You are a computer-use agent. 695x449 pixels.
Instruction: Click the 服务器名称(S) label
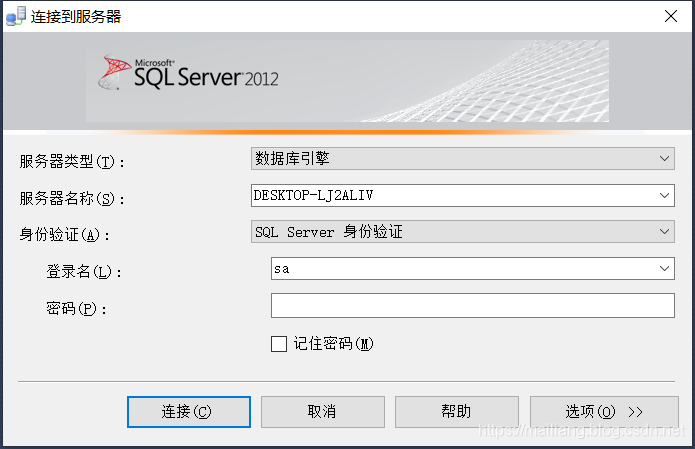pos(72,198)
